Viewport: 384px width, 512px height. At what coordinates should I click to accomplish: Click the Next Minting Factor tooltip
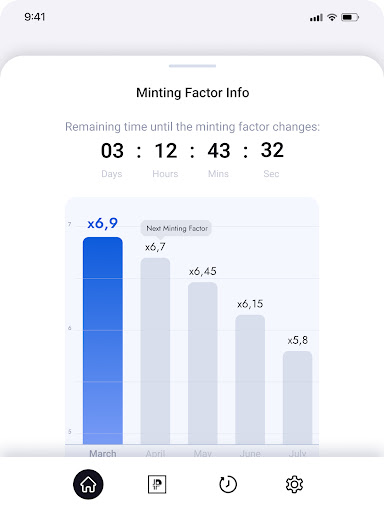click(176, 228)
